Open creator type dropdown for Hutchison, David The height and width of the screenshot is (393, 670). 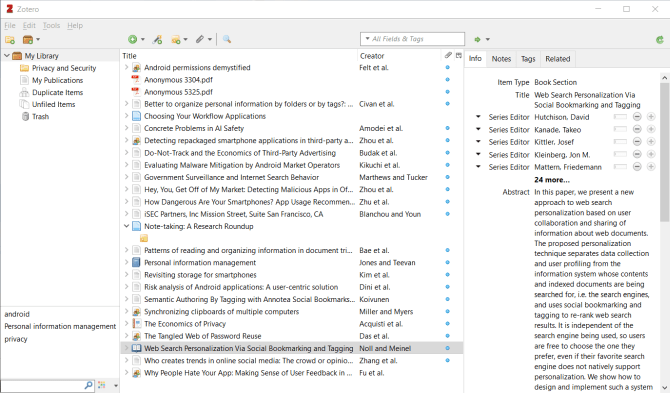tap(478, 117)
